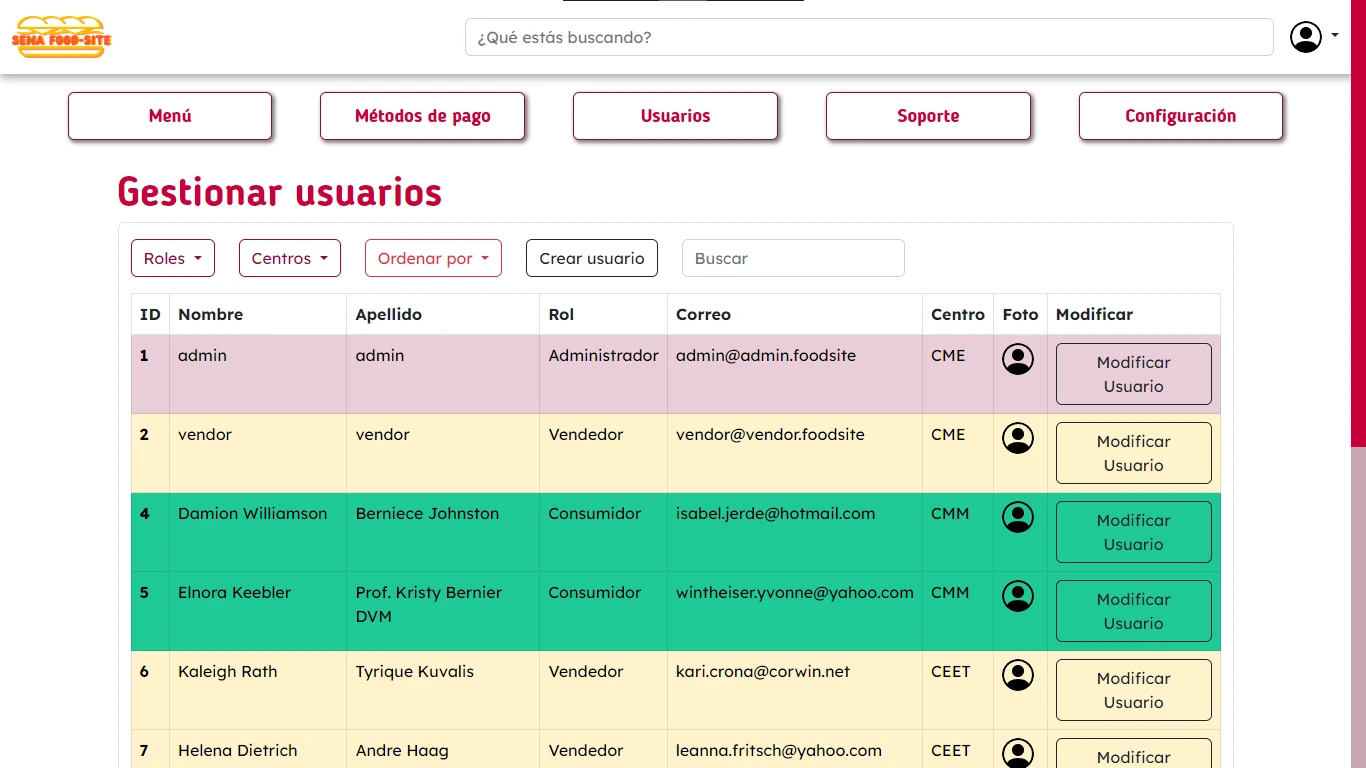Expand the dropdown caret beside profile icon

coord(1335,36)
